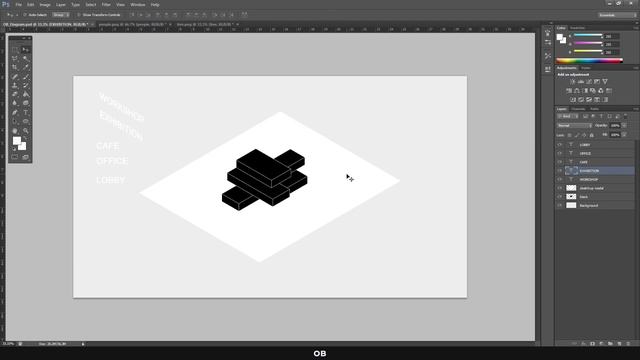This screenshot has width=640, height=360.
Task: Hide the Background layer
Action: [560, 205]
